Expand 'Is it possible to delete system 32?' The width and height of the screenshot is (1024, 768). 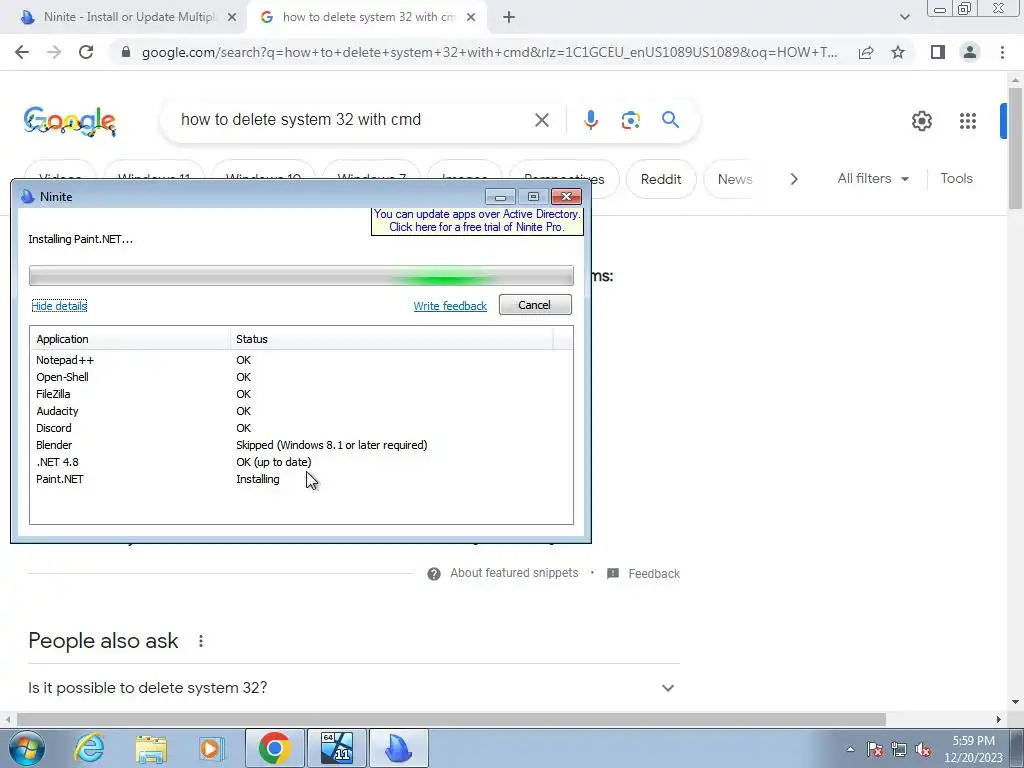pyautogui.click(x=354, y=688)
